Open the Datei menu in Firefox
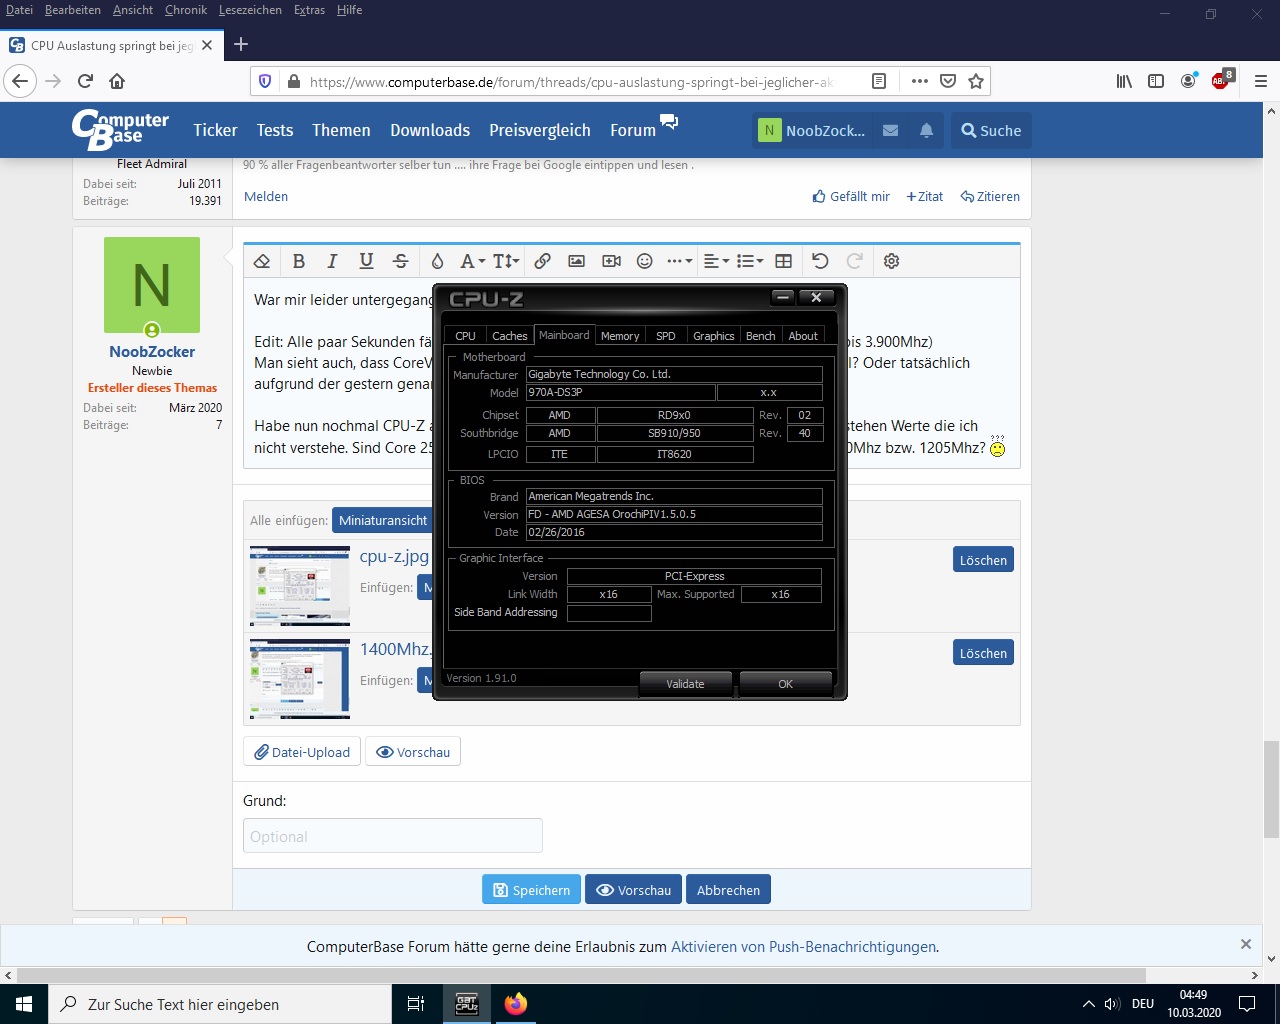1280x1024 pixels. [19, 10]
